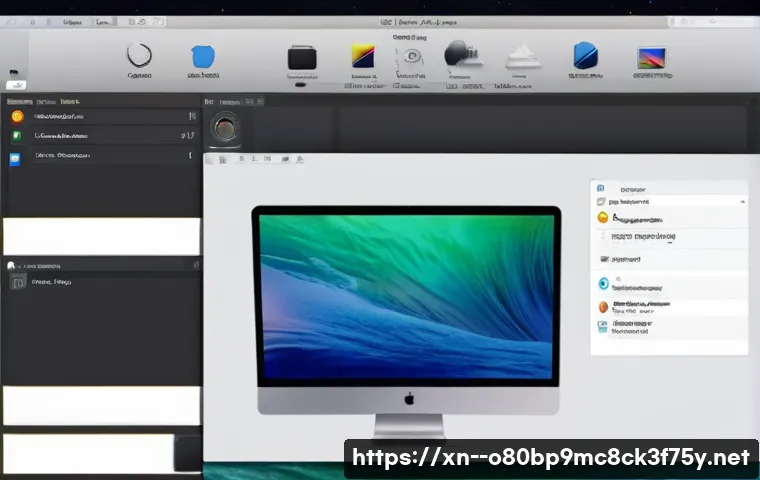Click the circular ring icon in the top toolbar

click(x=139, y=56)
